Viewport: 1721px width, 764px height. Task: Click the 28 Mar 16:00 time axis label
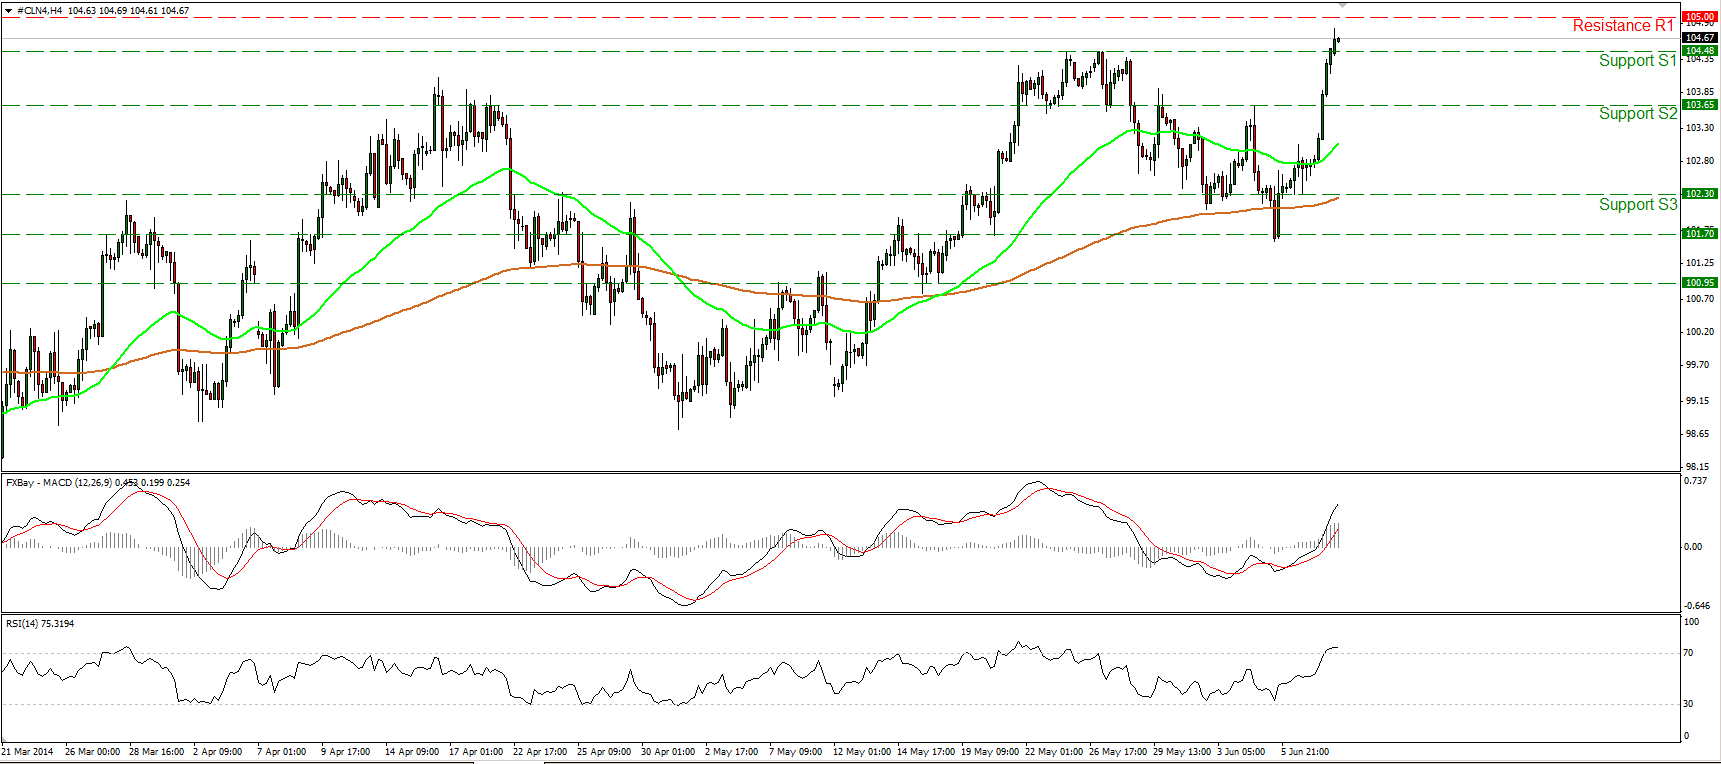point(157,752)
